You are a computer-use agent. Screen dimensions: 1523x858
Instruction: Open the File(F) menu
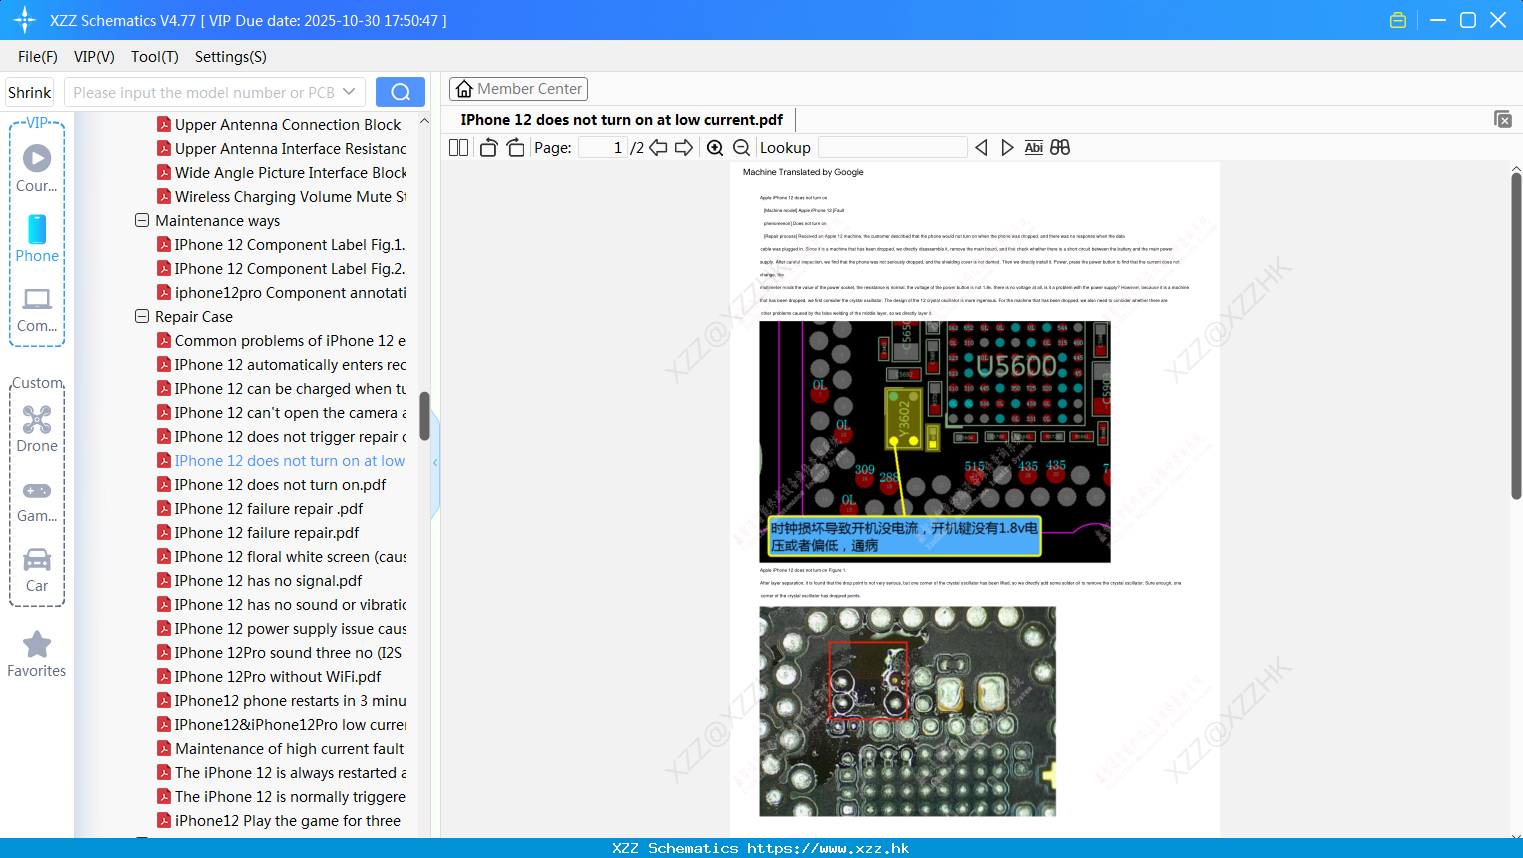(x=38, y=57)
